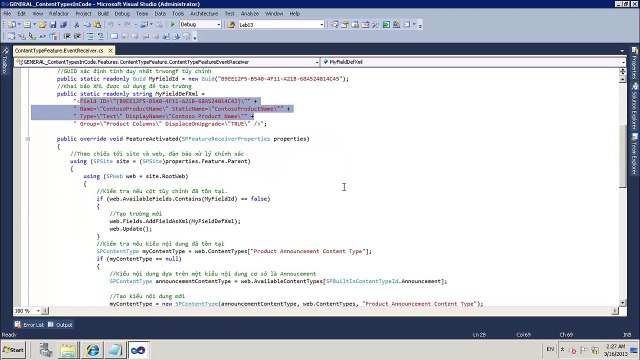
Task: Open the Refactor menu
Action: click(59, 13)
